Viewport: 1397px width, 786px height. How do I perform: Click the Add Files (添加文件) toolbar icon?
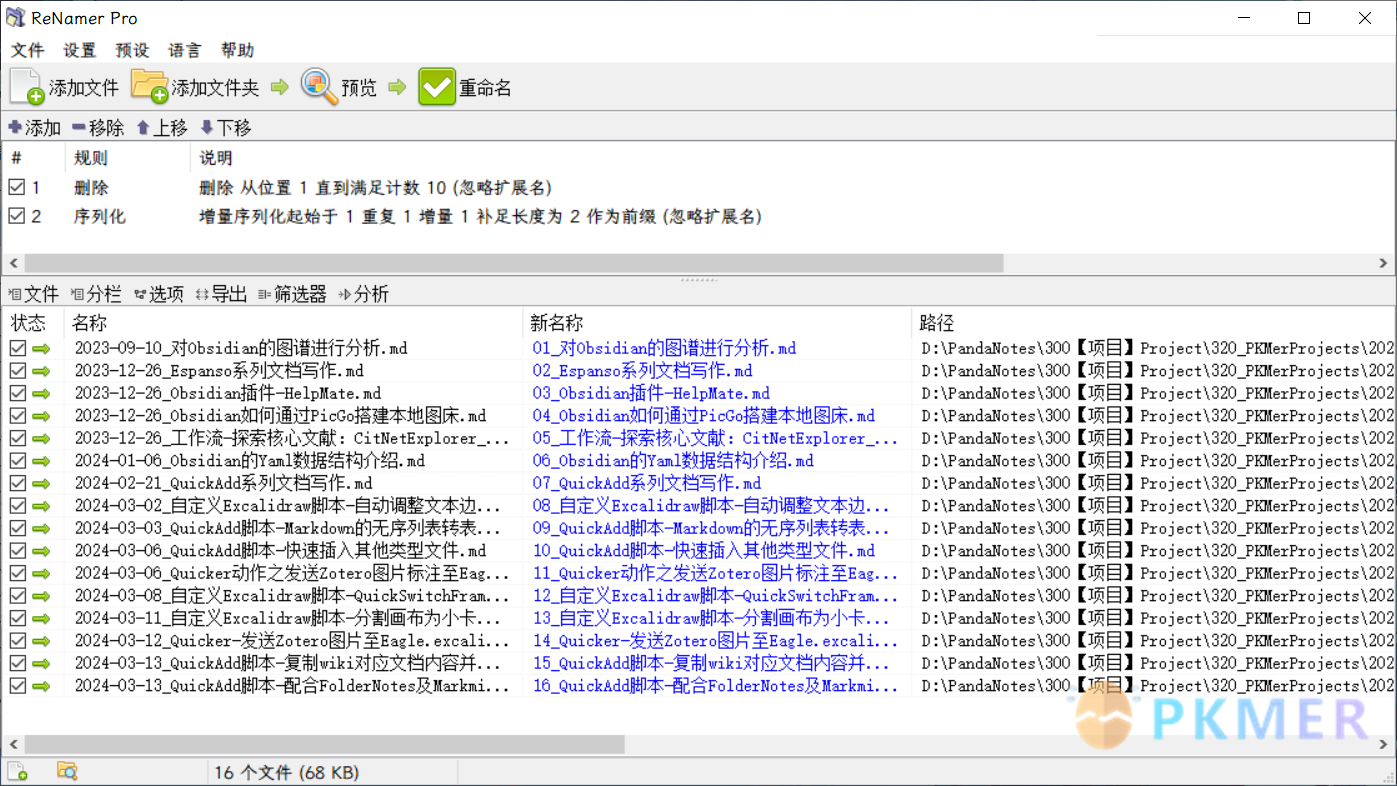(x=27, y=87)
